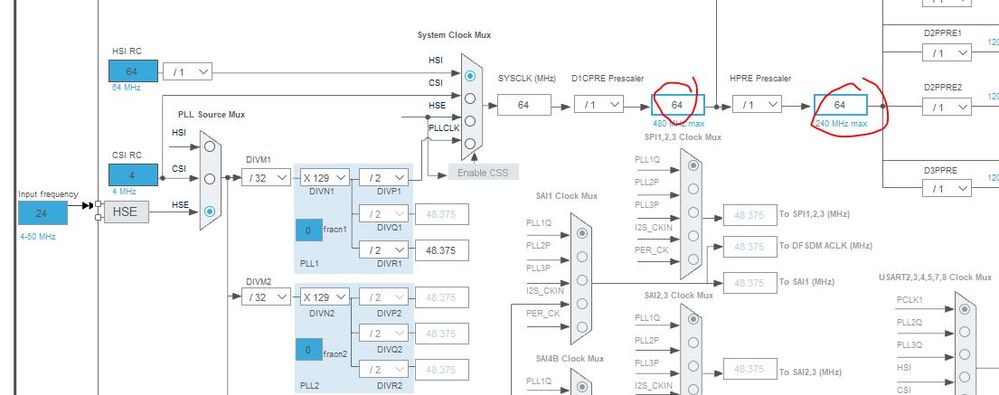Image resolution: width=999 pixels, height=395 pixels.
Task: Select PLL3Q in USART2,3,4,5,7,8 Clock Mux
Action: (965, 355)
